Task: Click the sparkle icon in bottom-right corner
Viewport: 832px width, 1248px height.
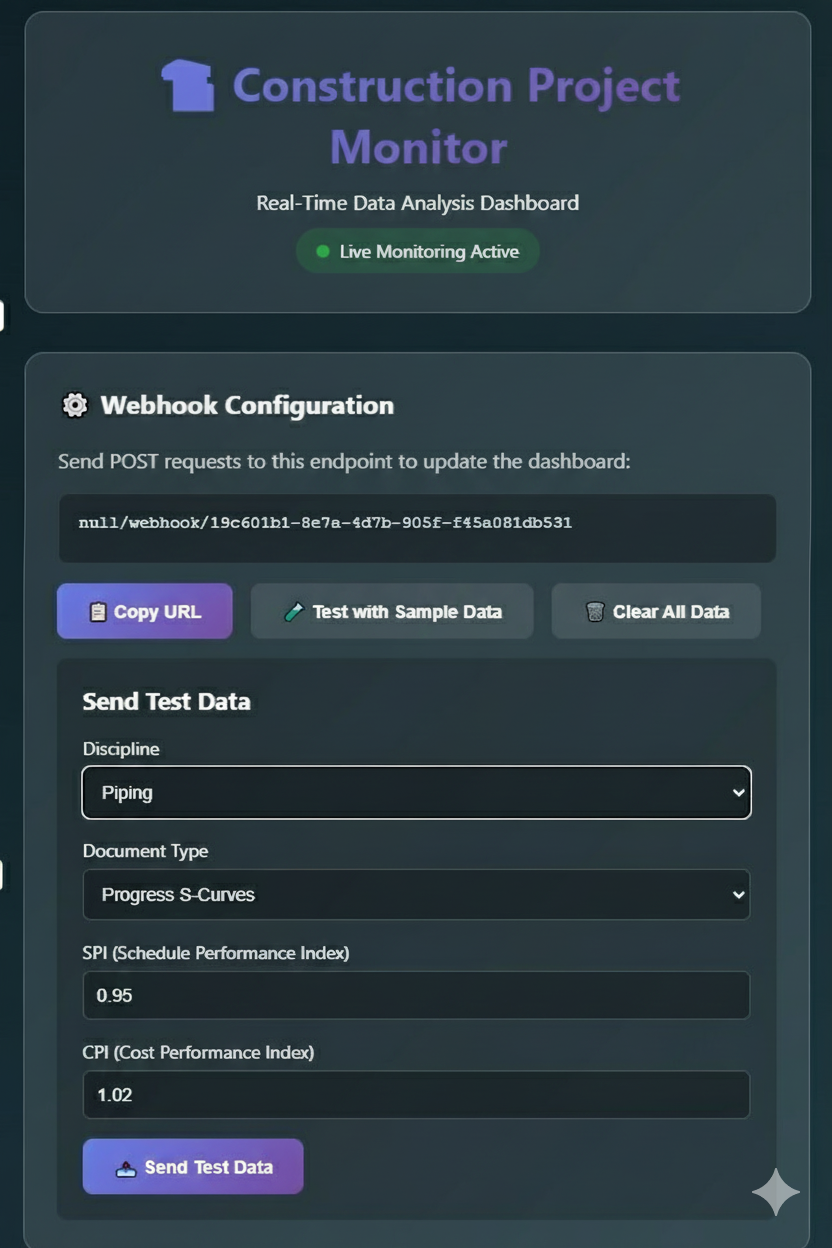Action: click(776, 1192)
